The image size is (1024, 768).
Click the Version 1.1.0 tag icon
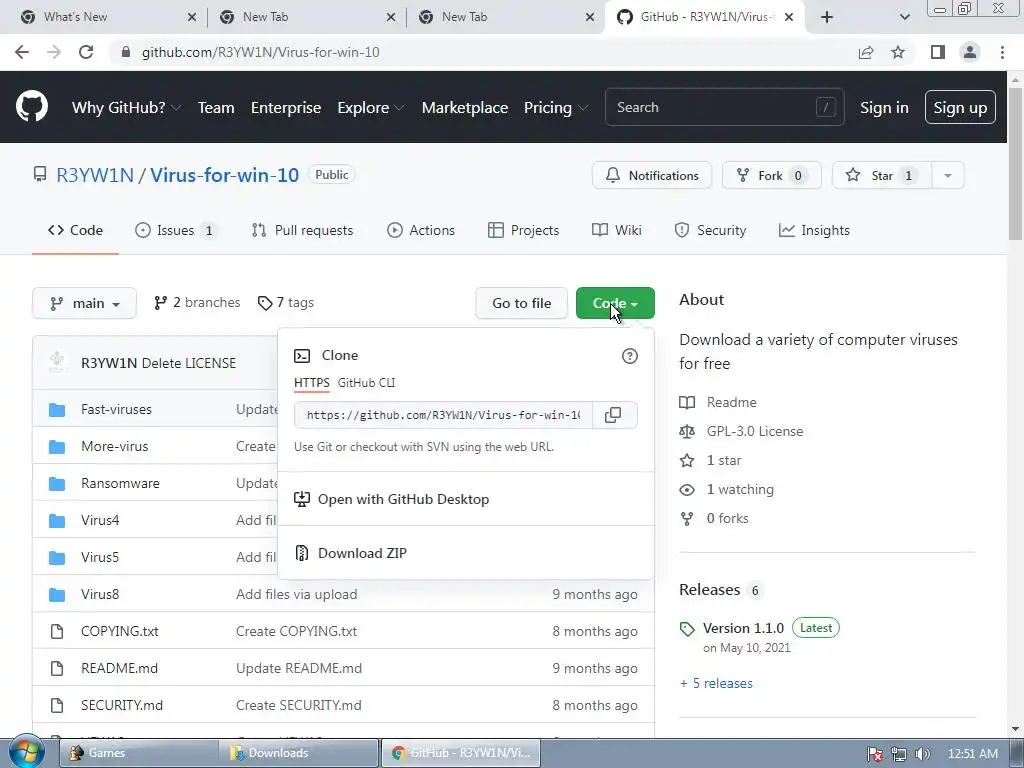pos(687,629)
